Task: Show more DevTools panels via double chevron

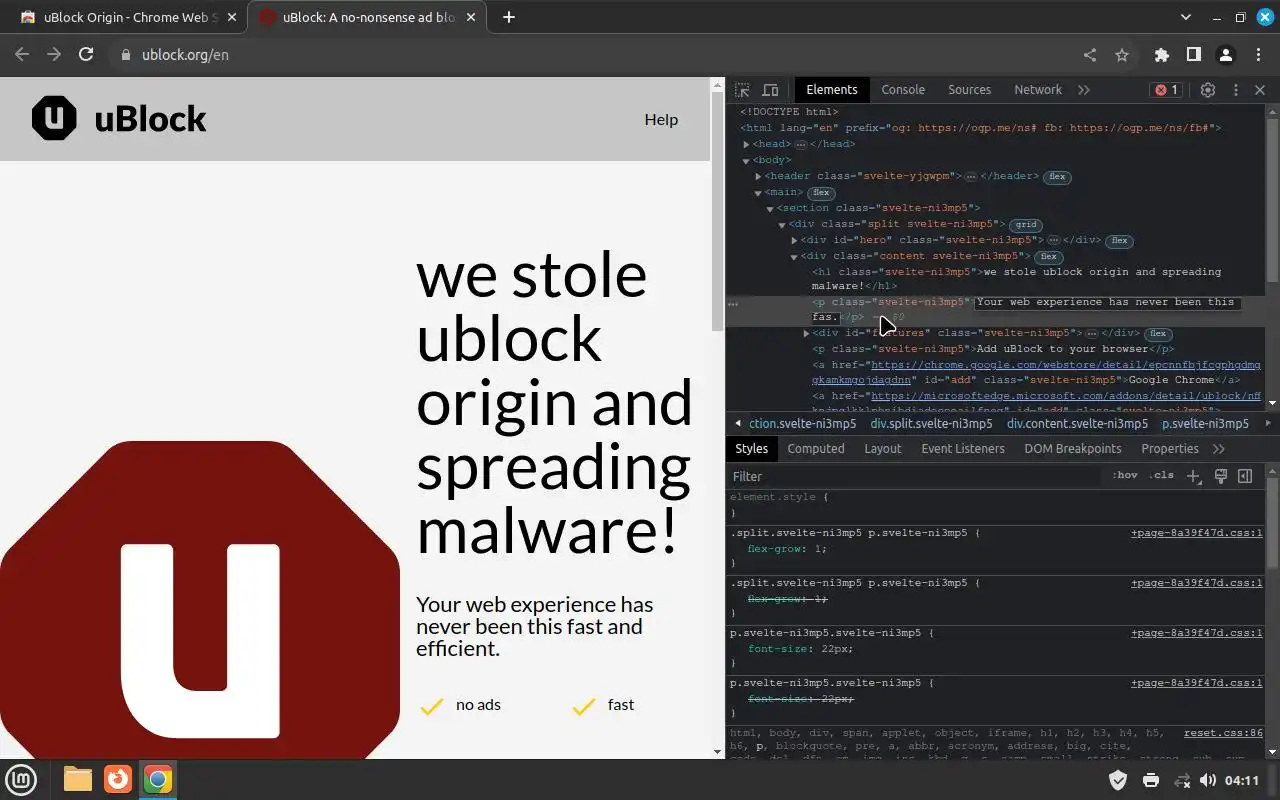Action: [x=1084, y=90]
